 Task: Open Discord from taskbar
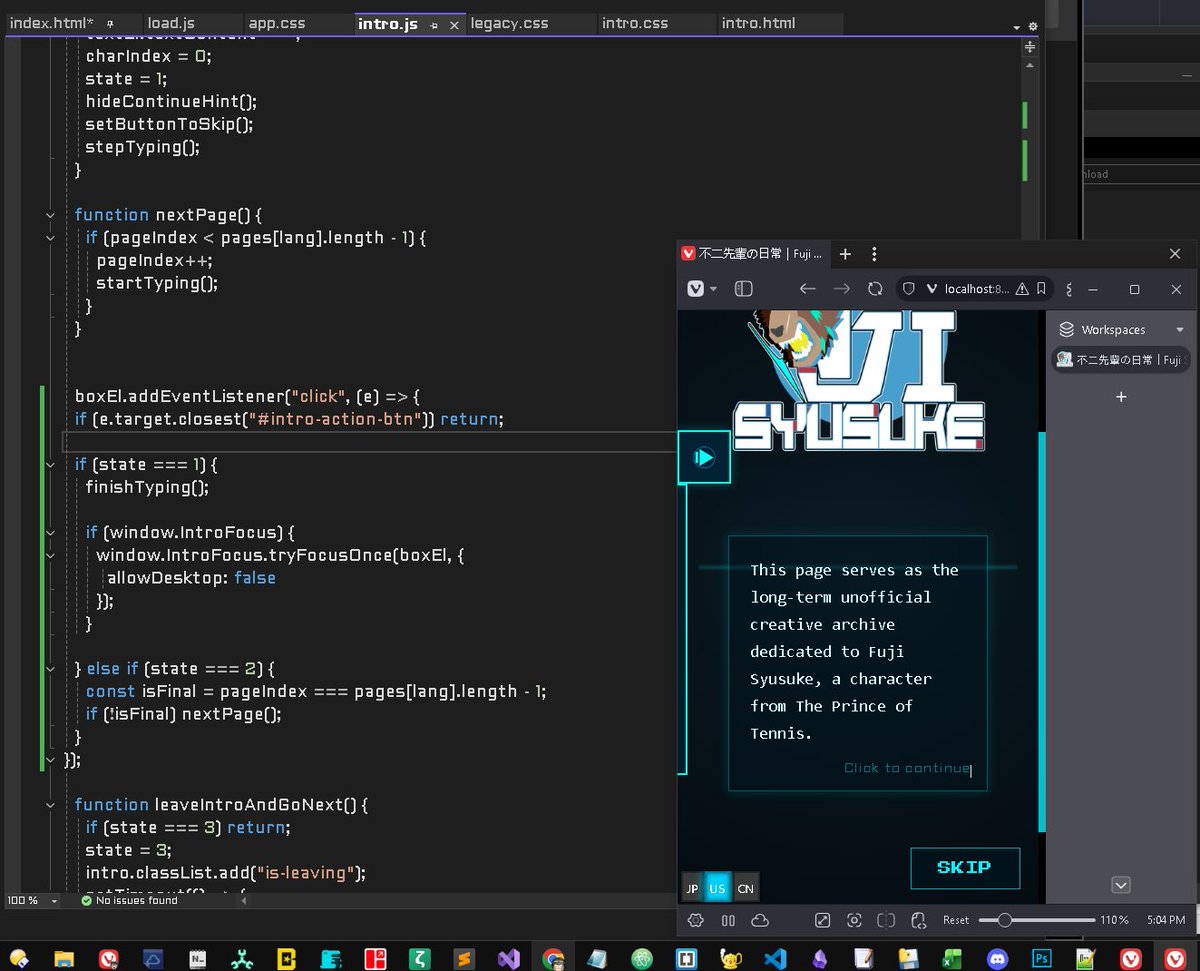[997, 958]
